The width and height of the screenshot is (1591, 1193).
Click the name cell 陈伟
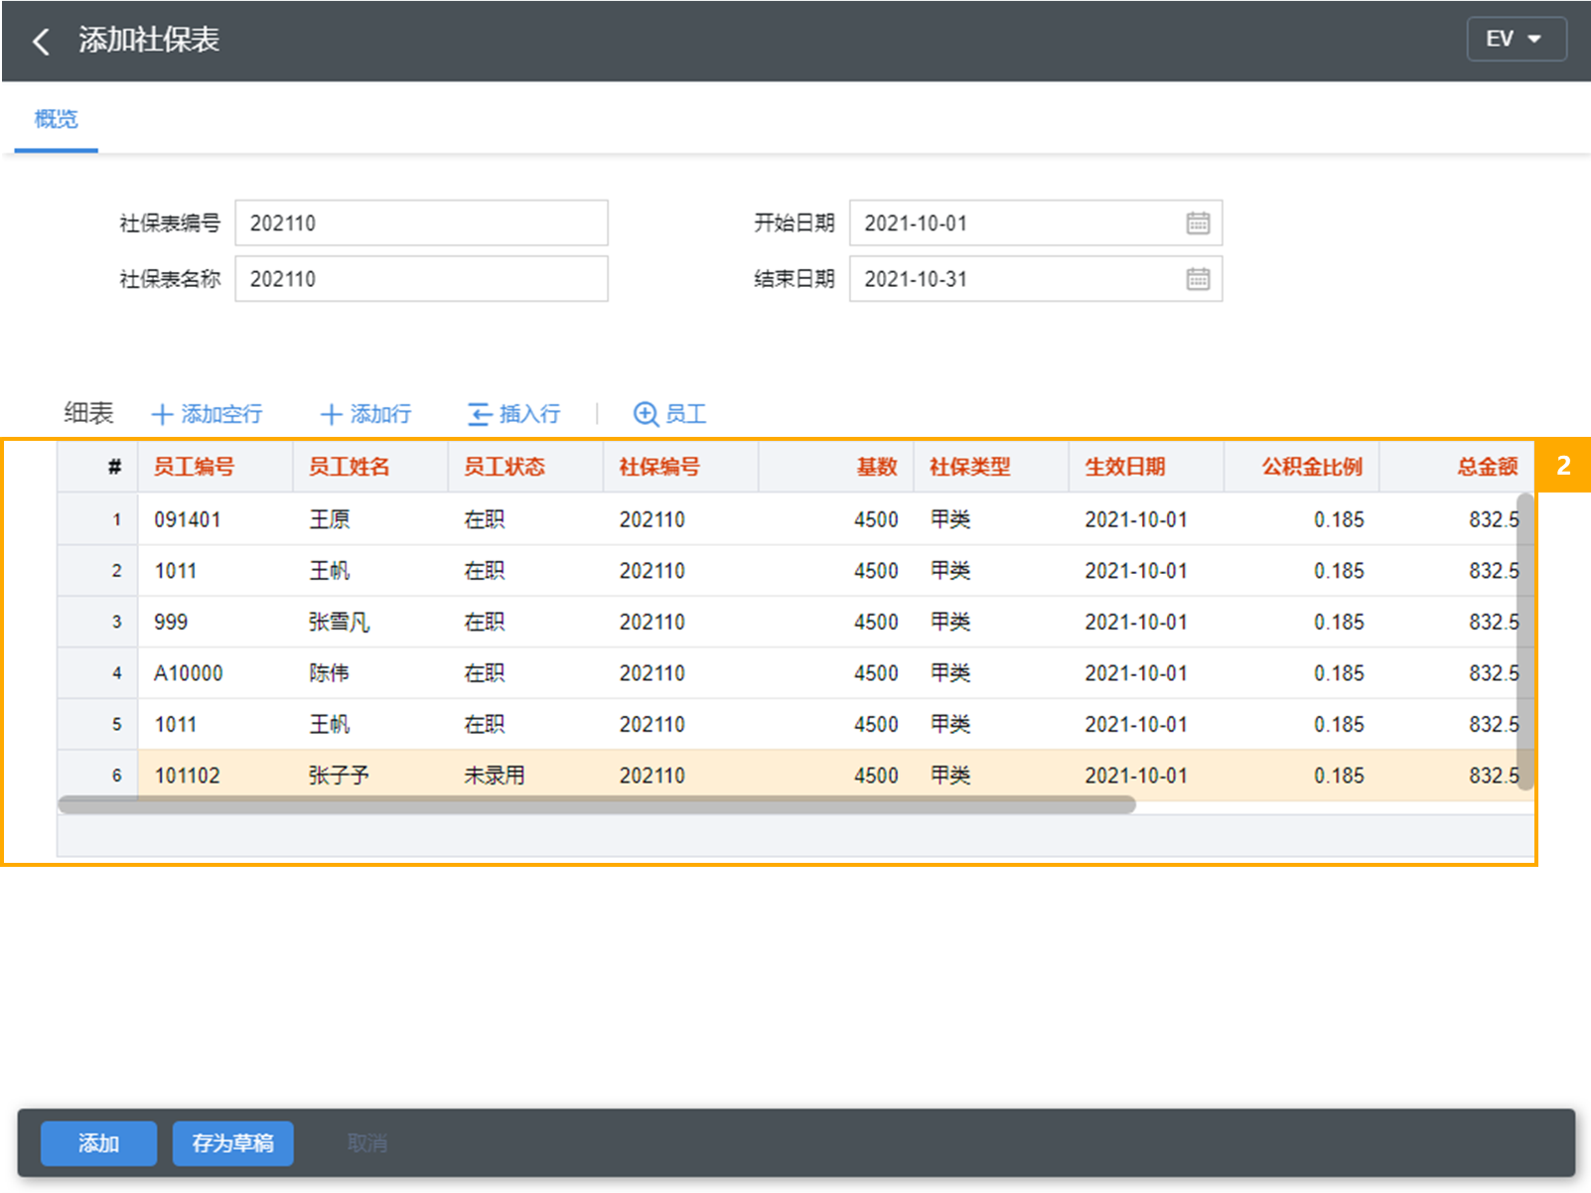(x=370, y=673)
